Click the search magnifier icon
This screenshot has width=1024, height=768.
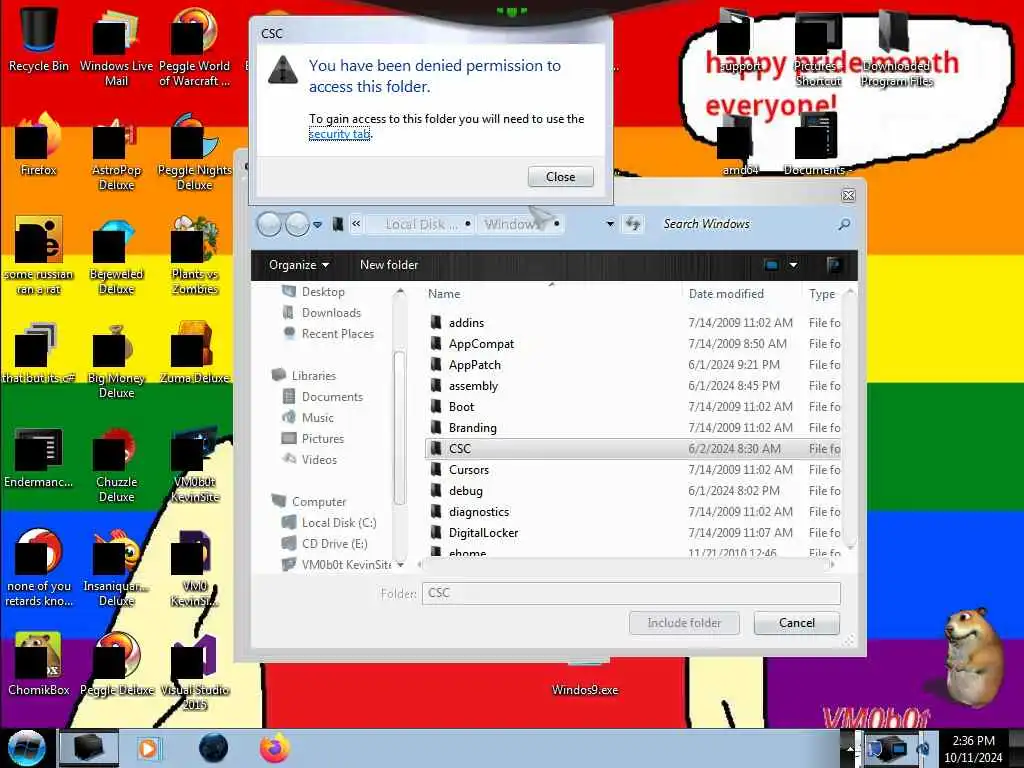click(844, 224)
